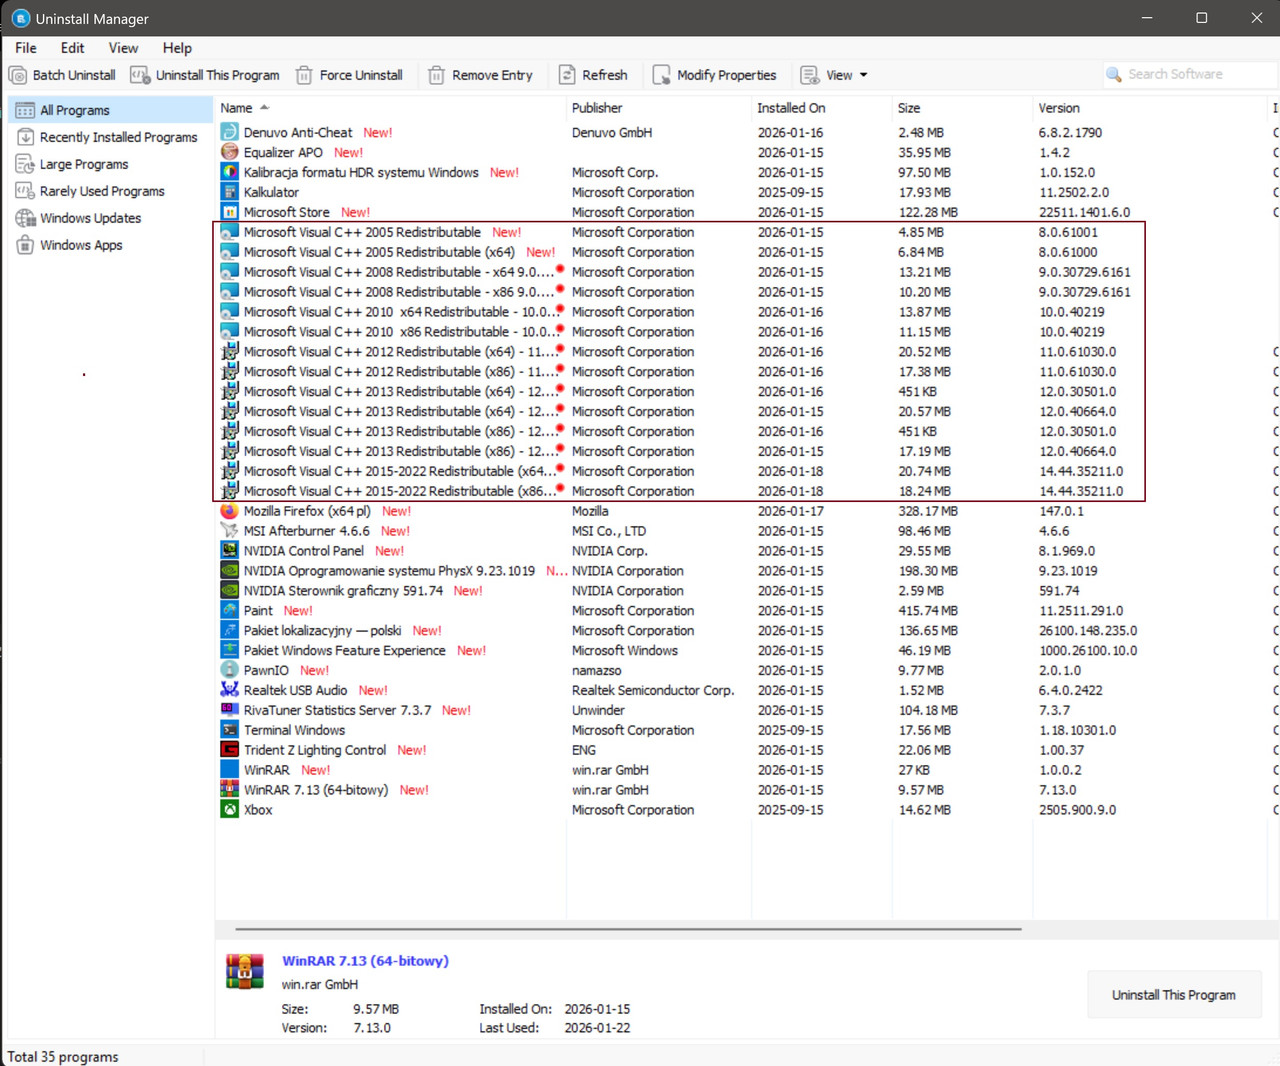Open the Edit menu
The image size is (1280, 1066).
72,48
